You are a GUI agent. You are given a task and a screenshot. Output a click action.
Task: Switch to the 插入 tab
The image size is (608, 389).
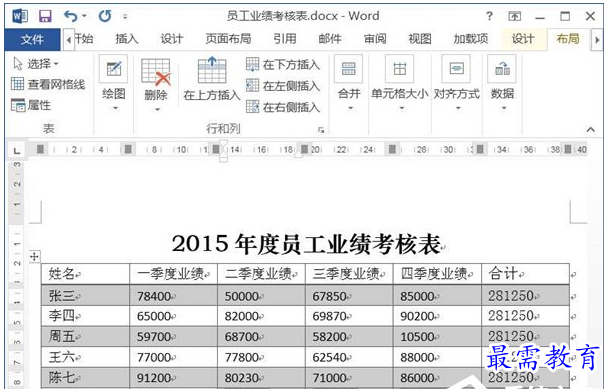pos(127,39)
